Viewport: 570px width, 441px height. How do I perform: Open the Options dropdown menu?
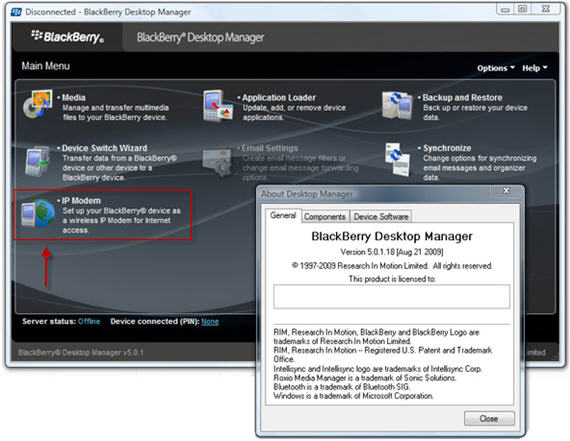(x=496, y=68)
